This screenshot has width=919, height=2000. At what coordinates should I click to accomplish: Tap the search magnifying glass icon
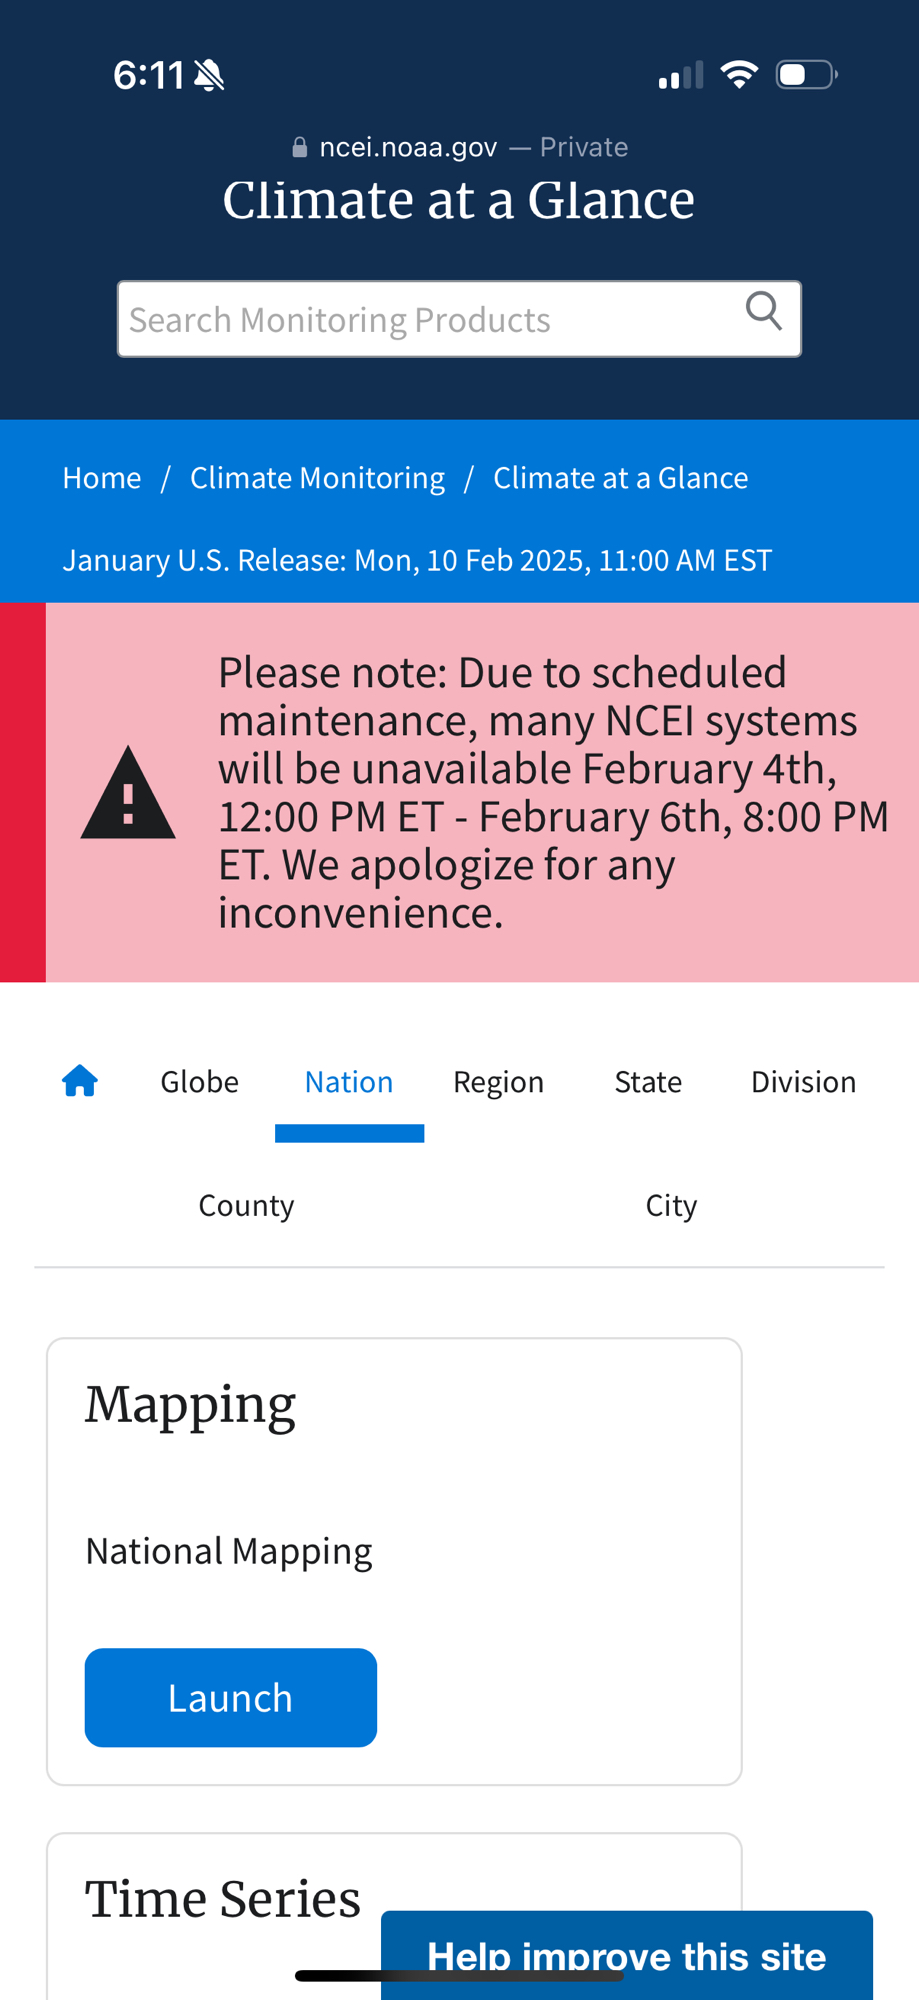click(x=764, y=312)
